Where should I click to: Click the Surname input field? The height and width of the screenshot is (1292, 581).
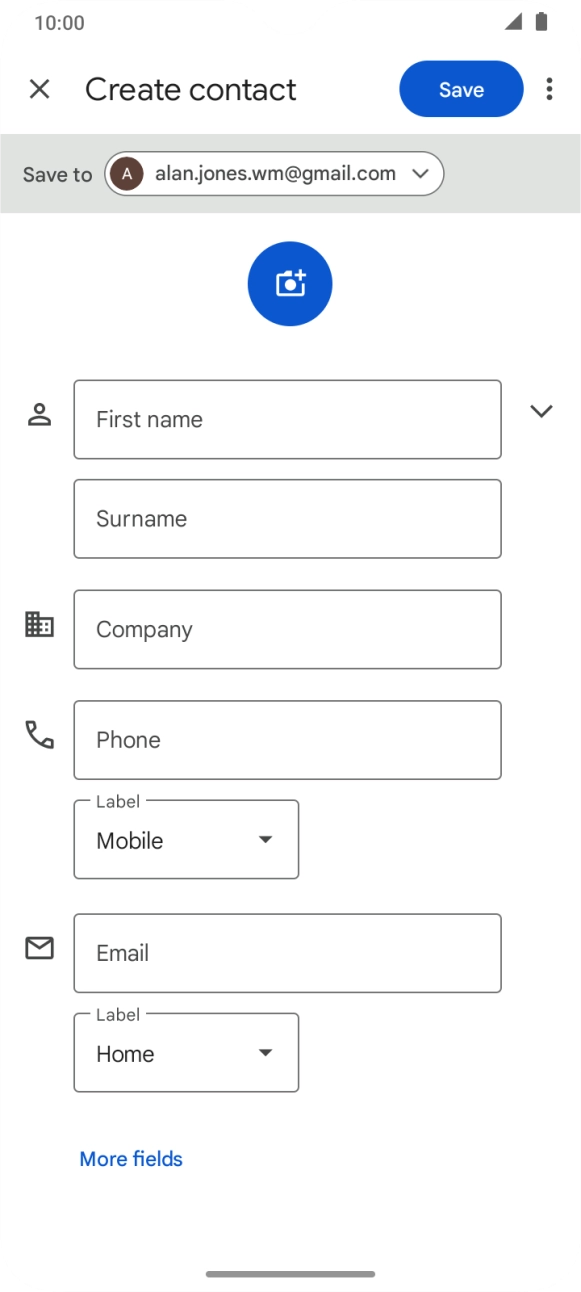click(x=287, y=518)
